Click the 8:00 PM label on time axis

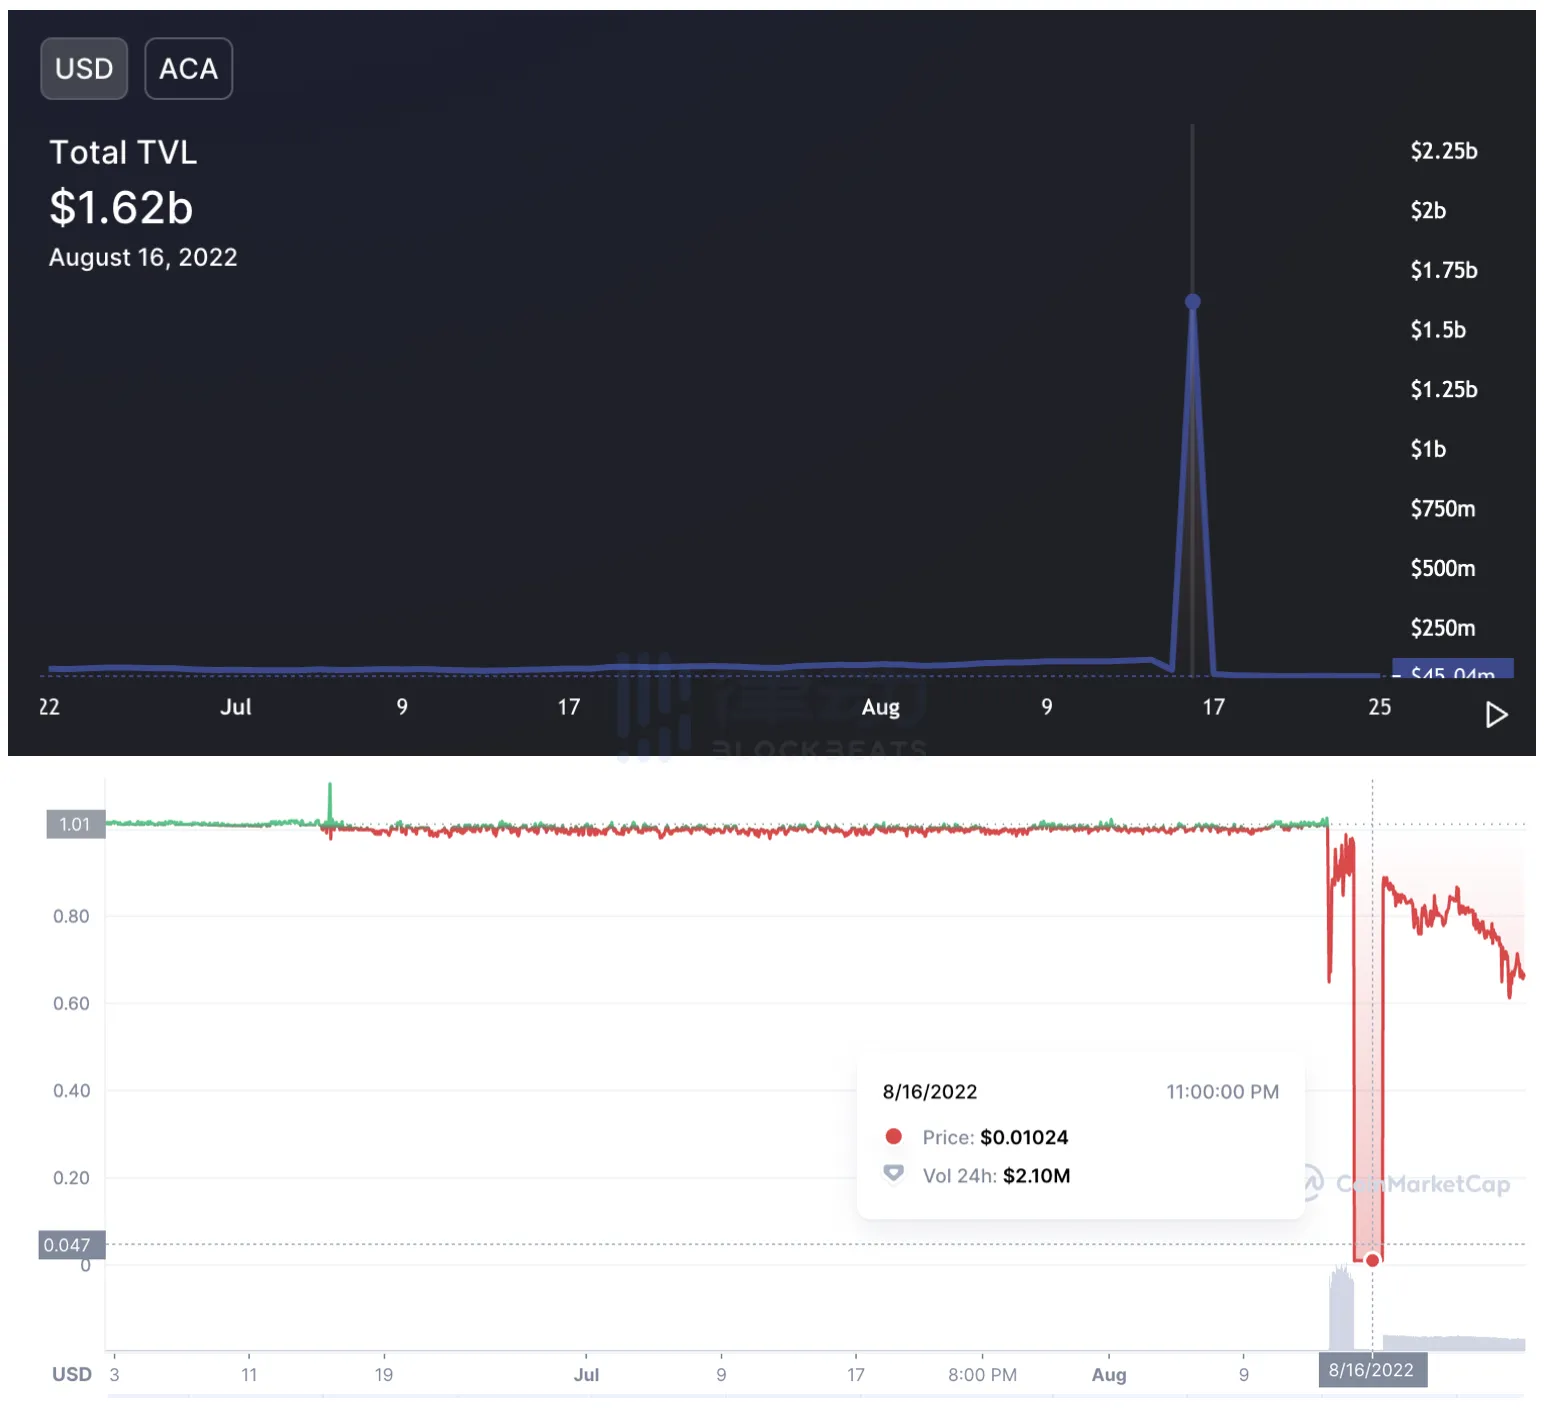(982, 1375)
